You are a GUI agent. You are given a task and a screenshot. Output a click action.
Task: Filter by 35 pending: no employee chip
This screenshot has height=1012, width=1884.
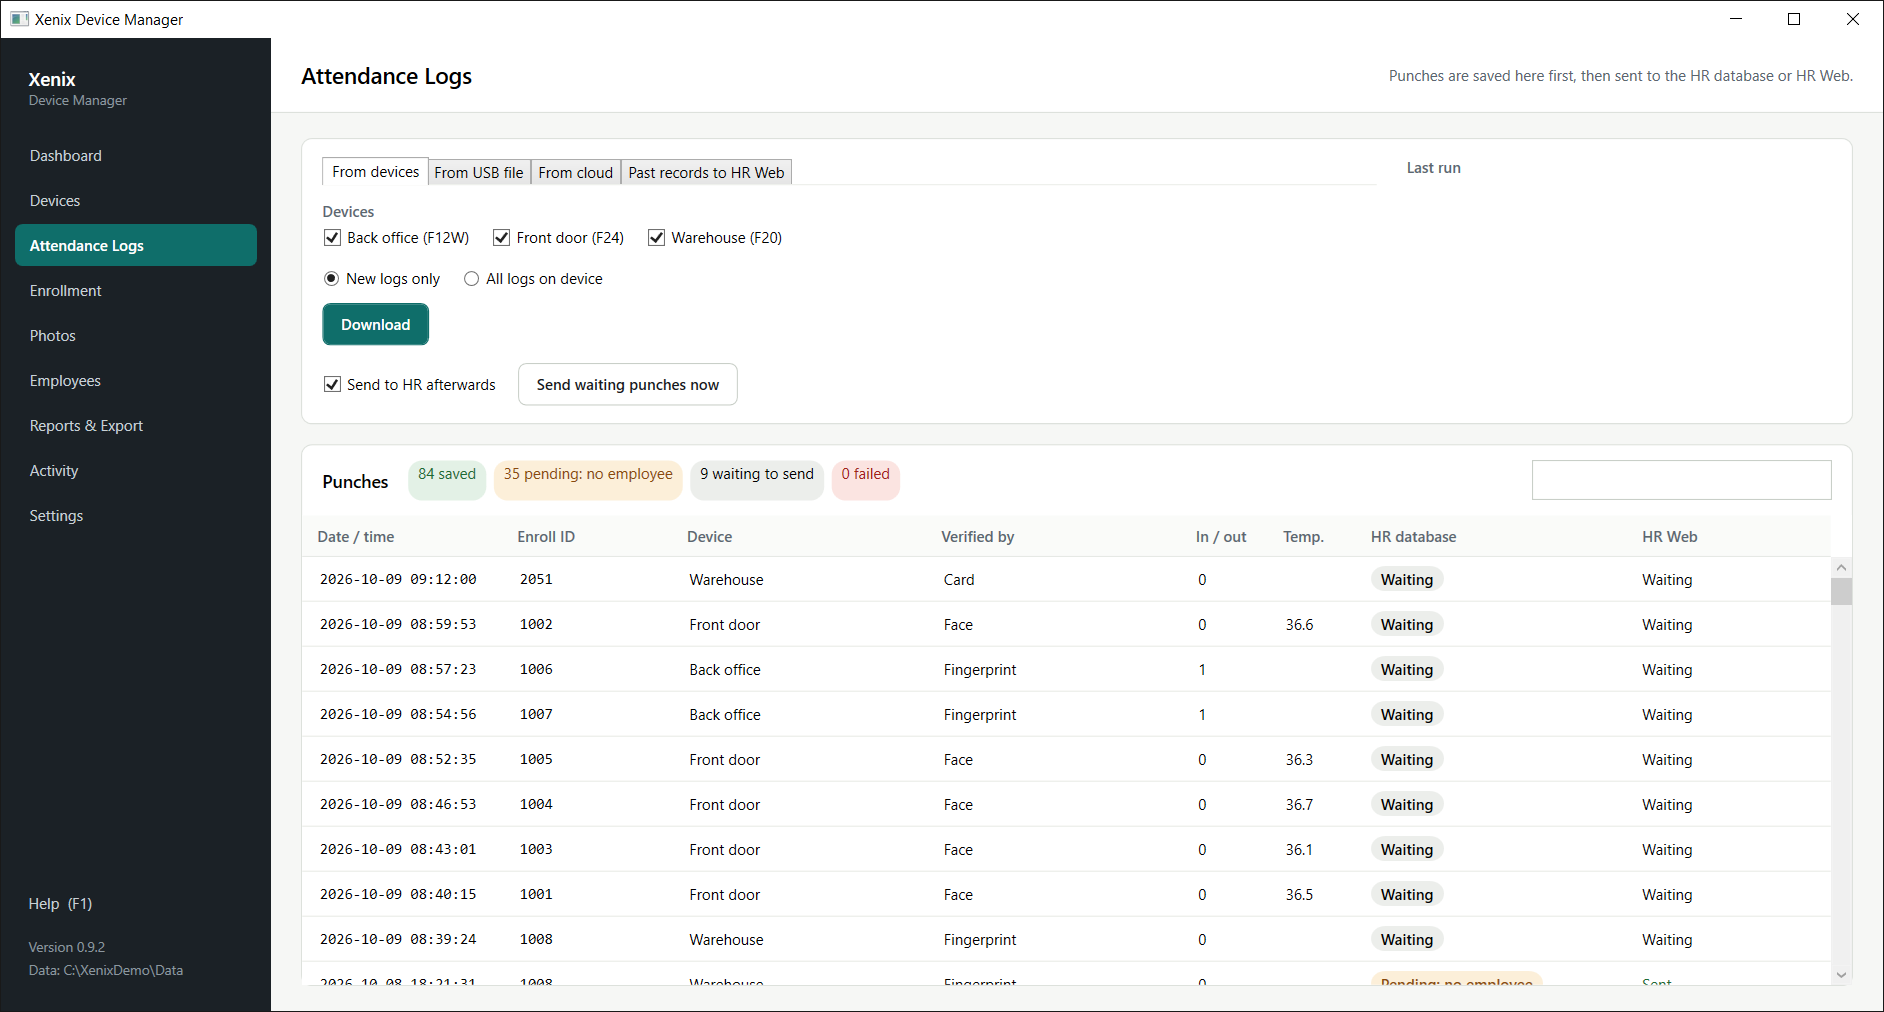[x=588, y=479]
